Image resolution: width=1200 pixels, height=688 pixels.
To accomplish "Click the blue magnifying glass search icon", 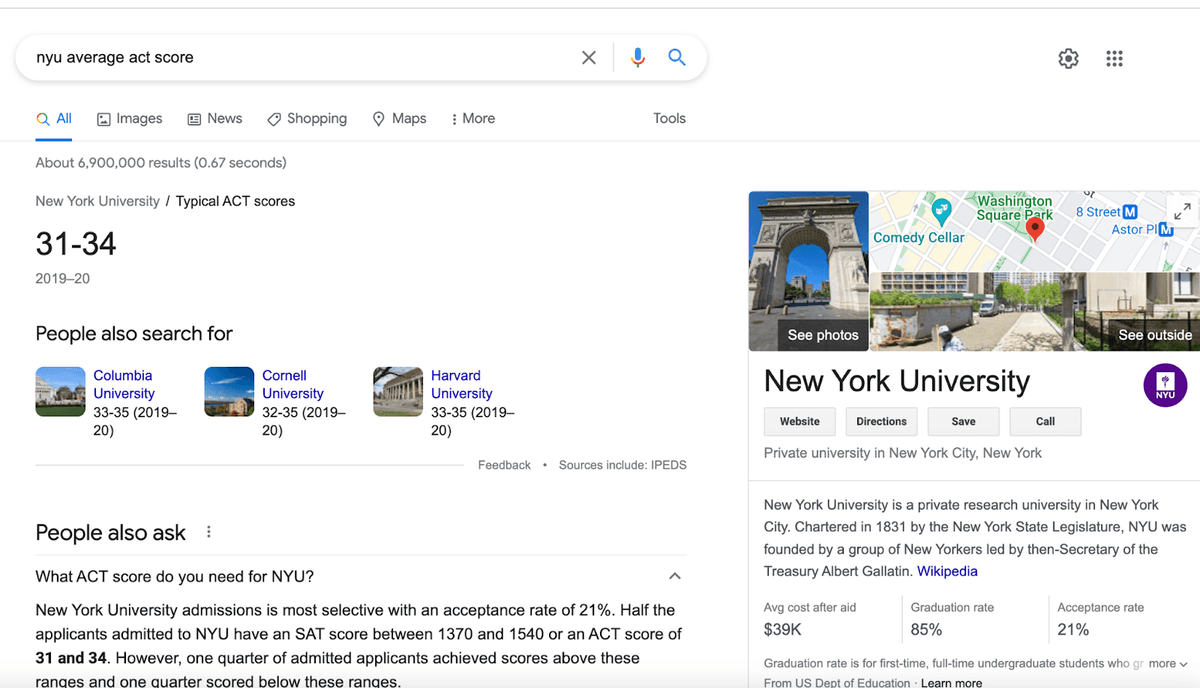I will pyautogui.click(x=677, y=58).
